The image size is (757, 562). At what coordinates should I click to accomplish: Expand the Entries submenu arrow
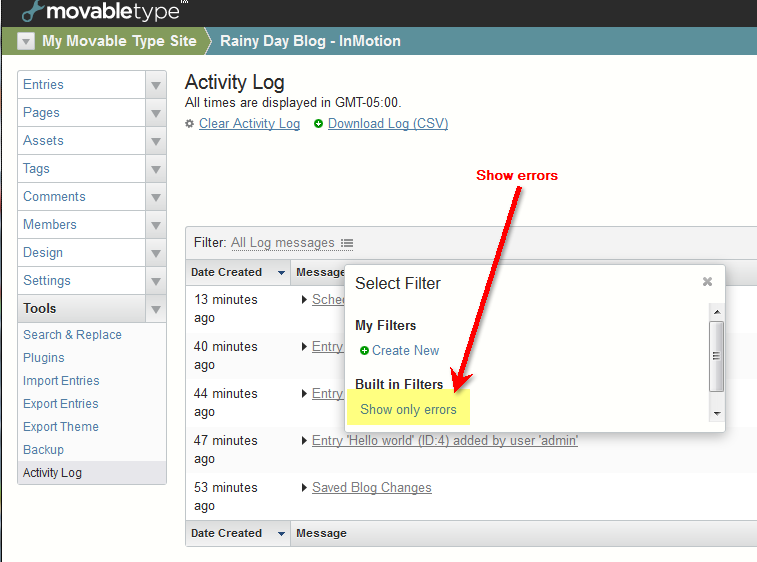pyautogui.click(x=155, y=85)
